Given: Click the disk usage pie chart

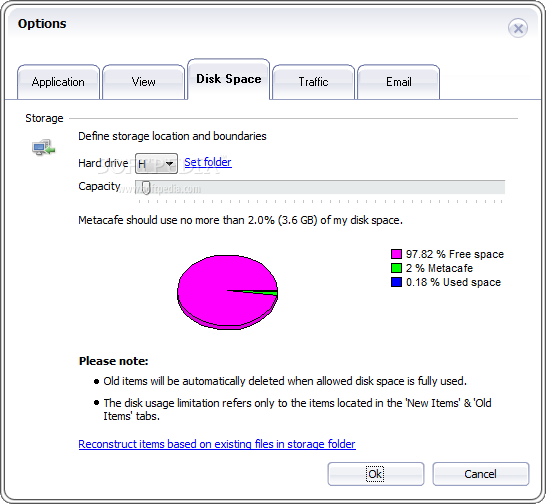Looking at the screenshot, I should point(227,292).
